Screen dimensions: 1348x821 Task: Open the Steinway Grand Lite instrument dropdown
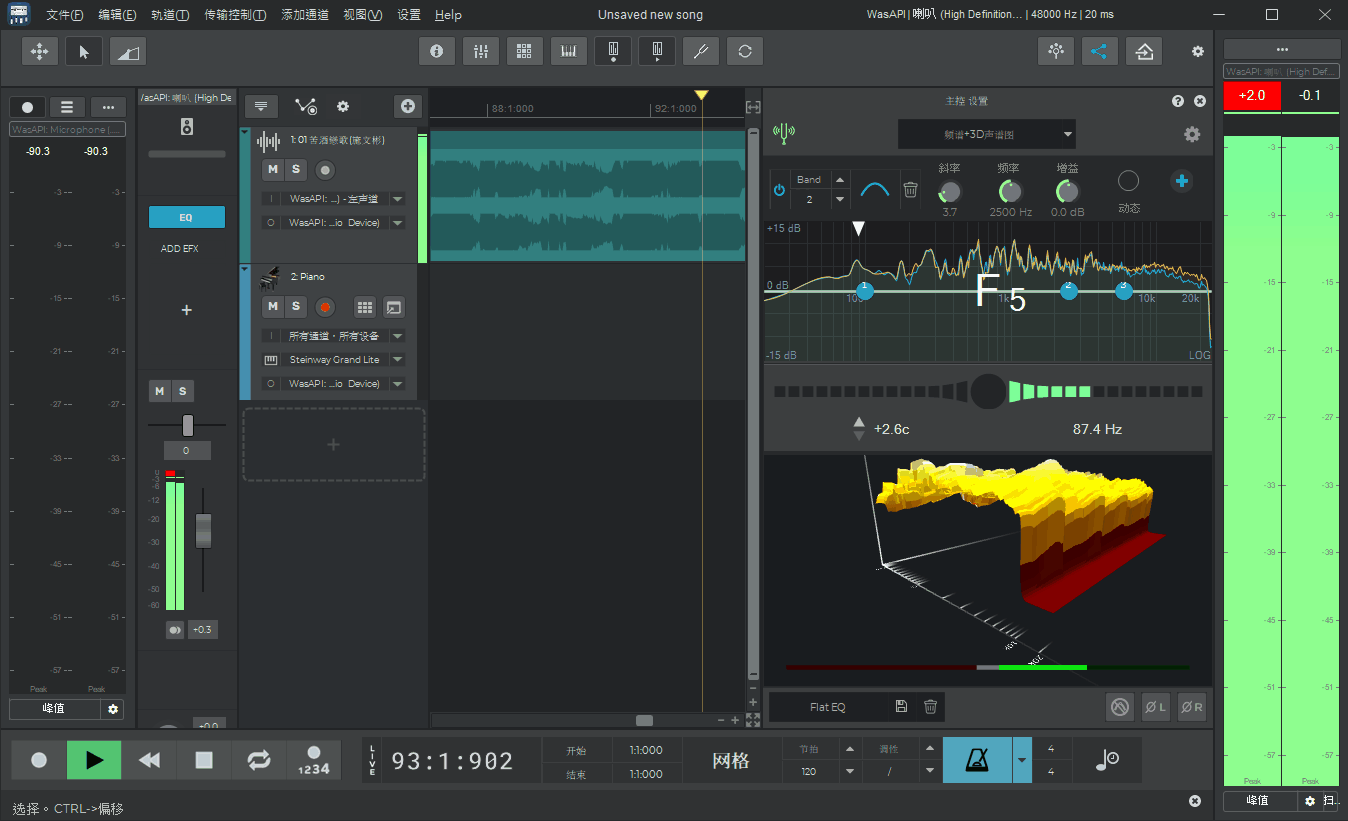[x=397, y=360]
